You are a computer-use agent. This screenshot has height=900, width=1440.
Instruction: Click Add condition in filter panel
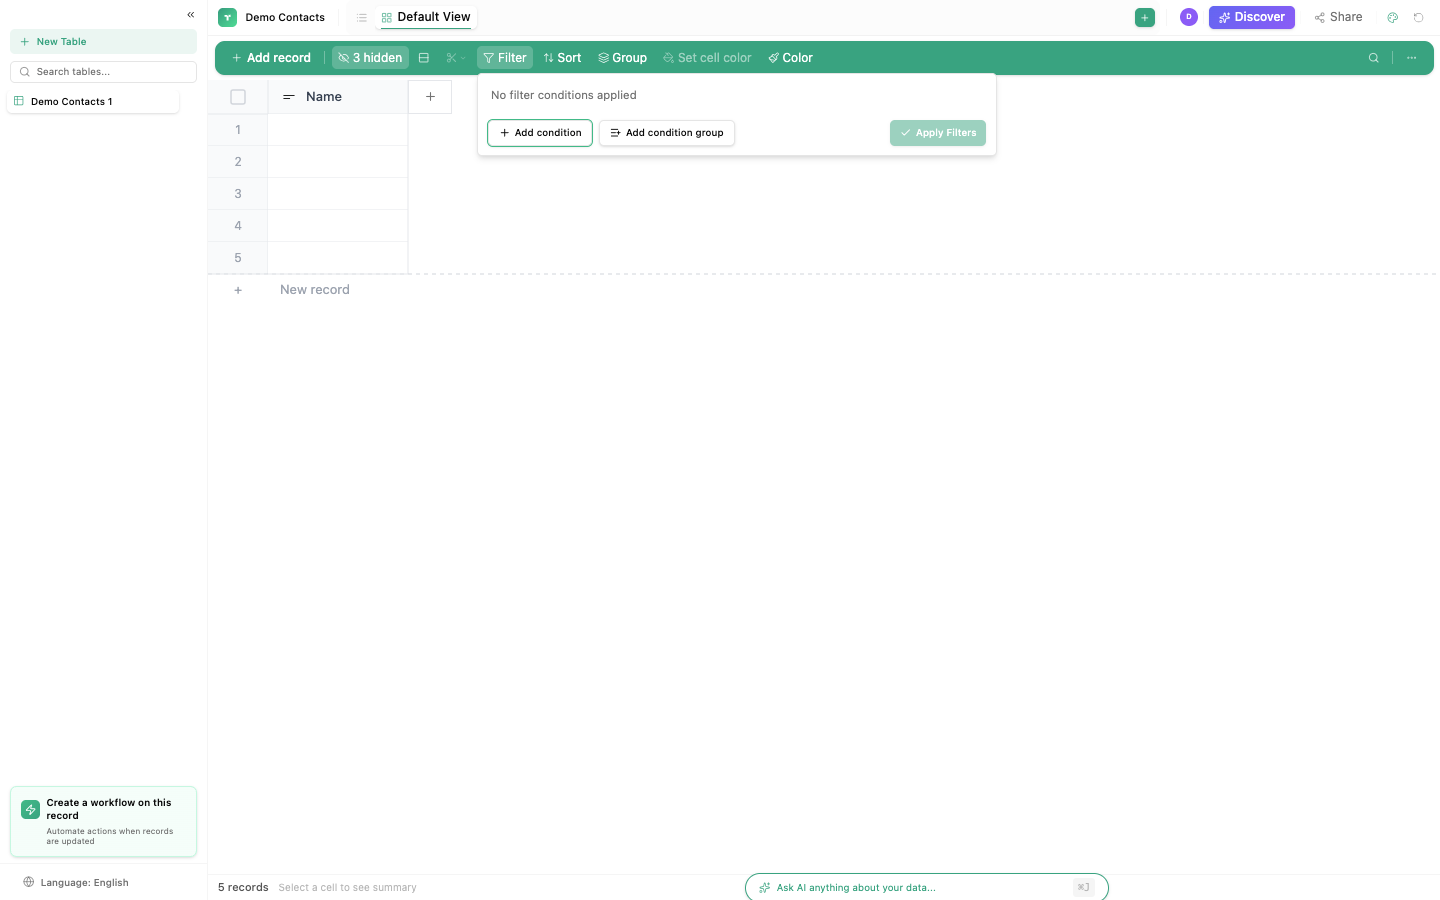(x=540, y=133)
